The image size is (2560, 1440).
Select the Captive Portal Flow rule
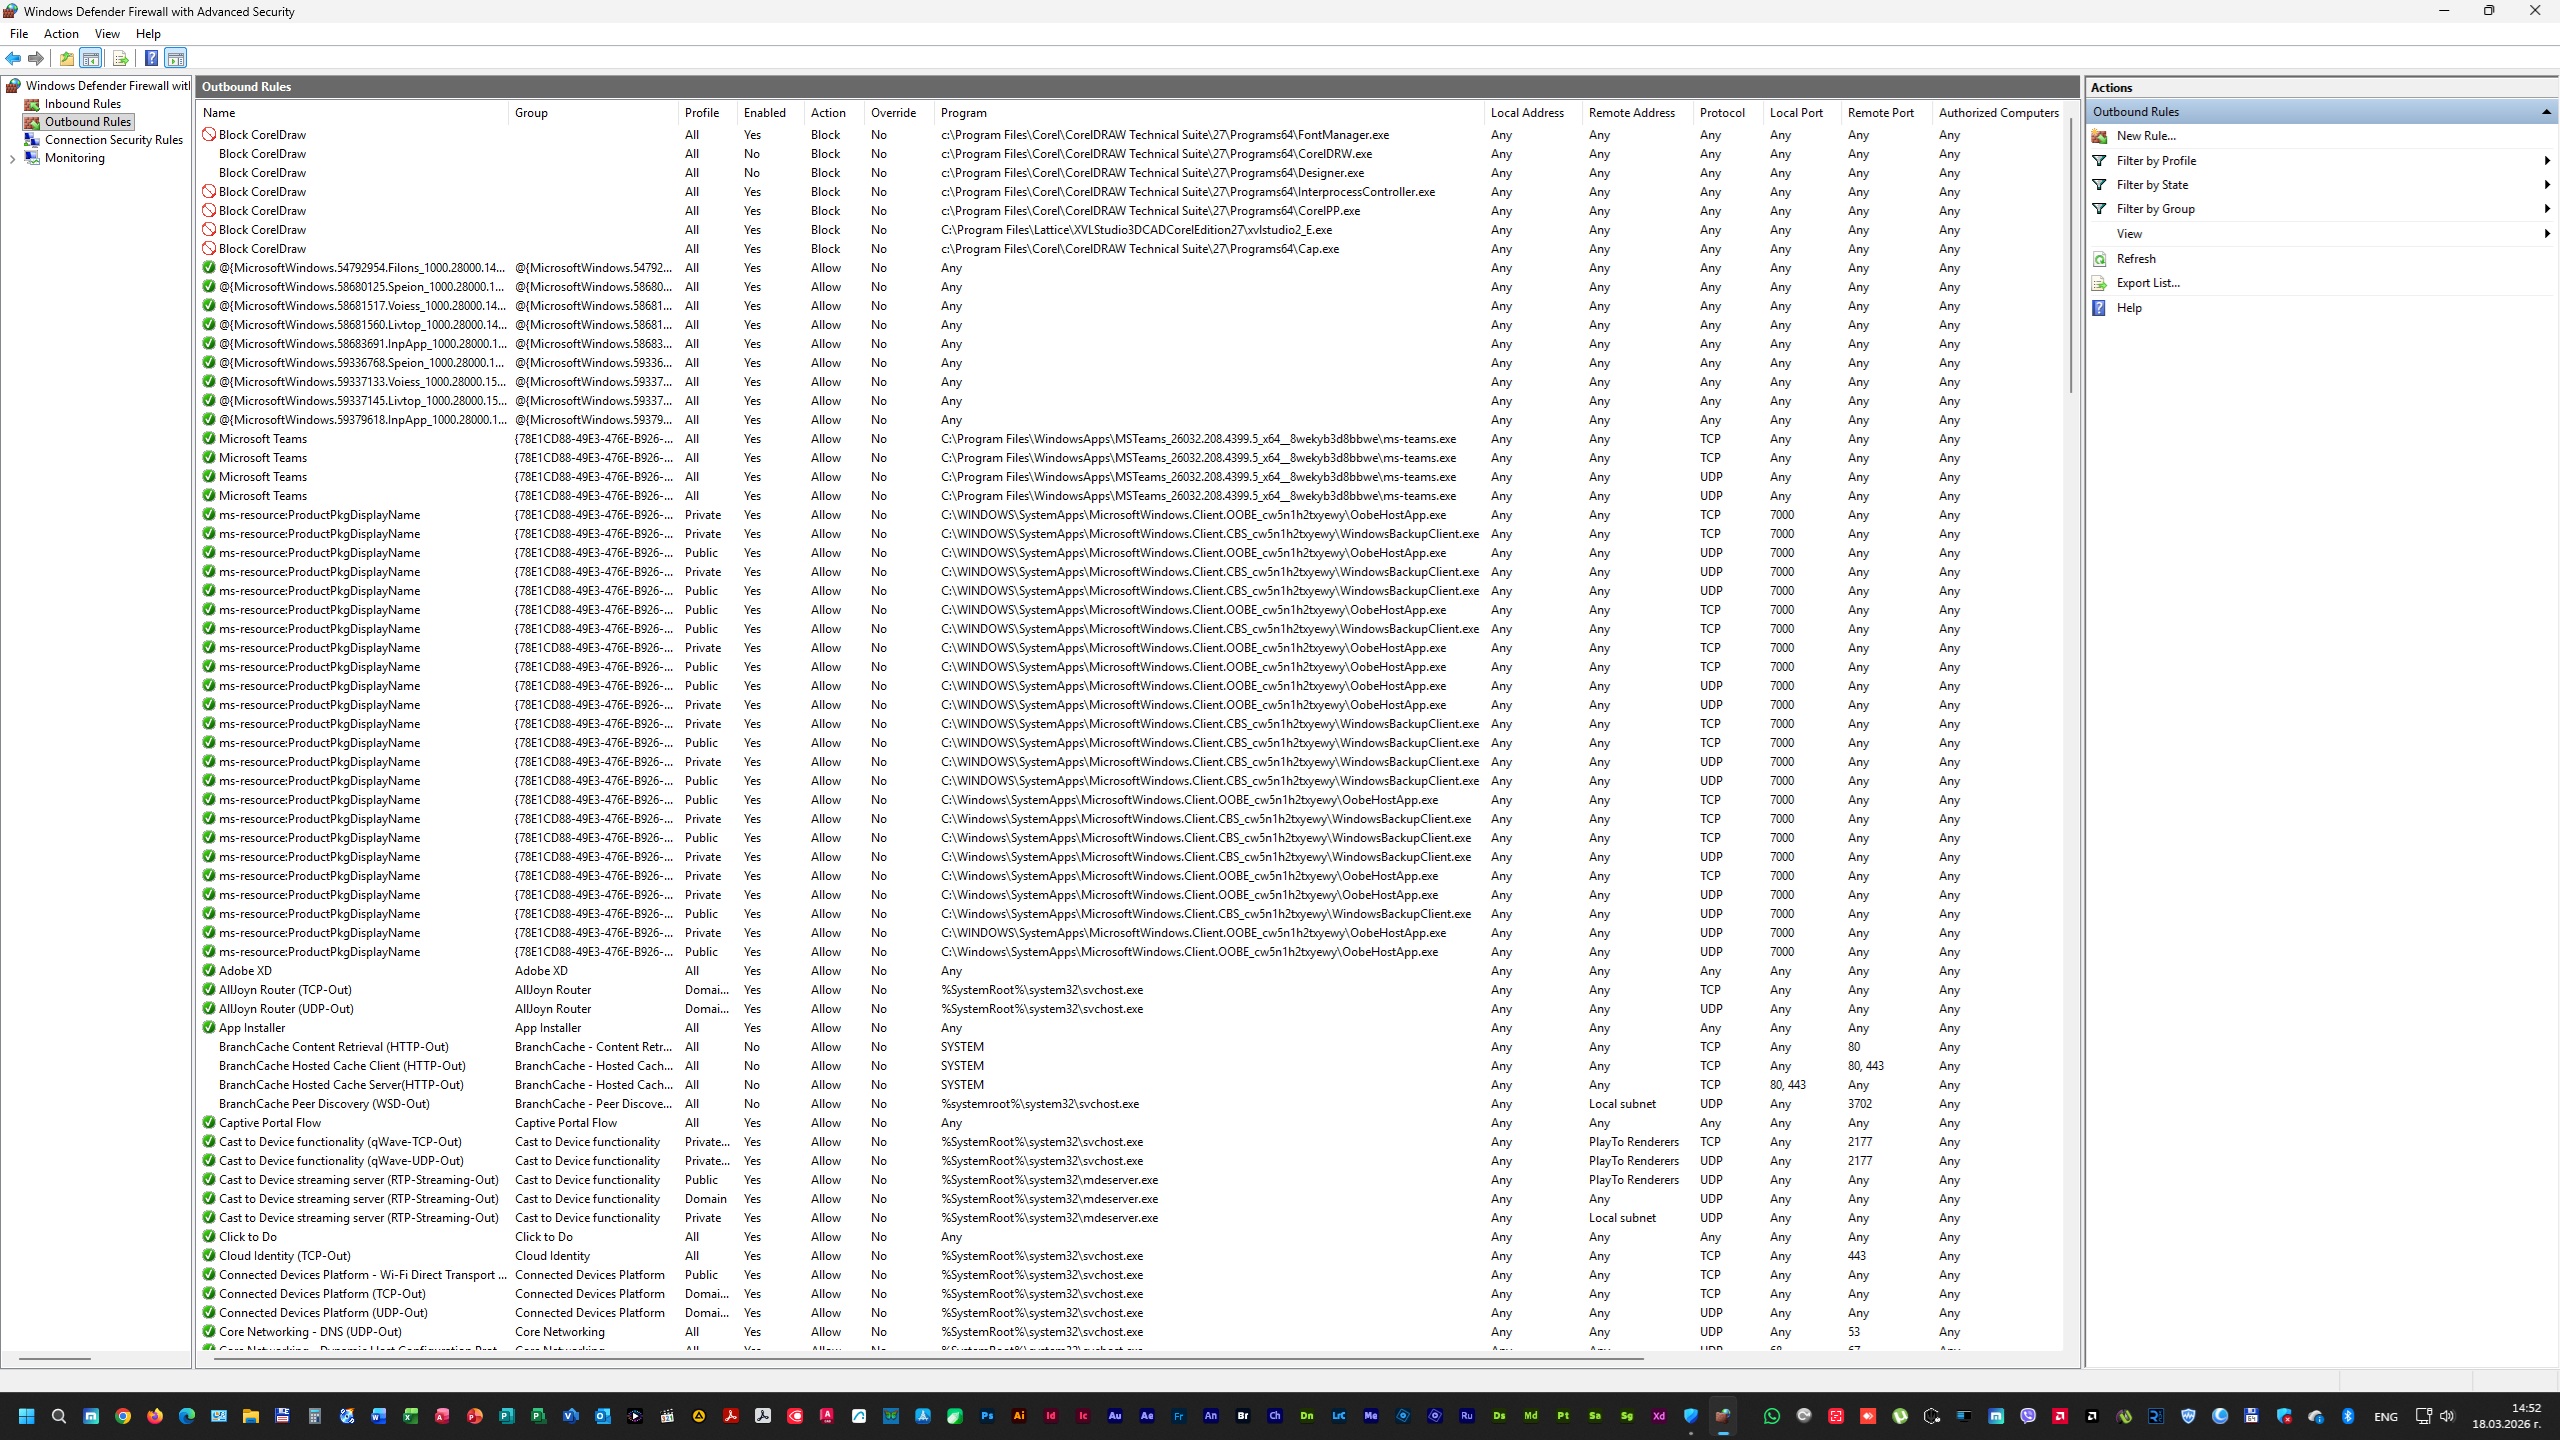[1130, 1123]
